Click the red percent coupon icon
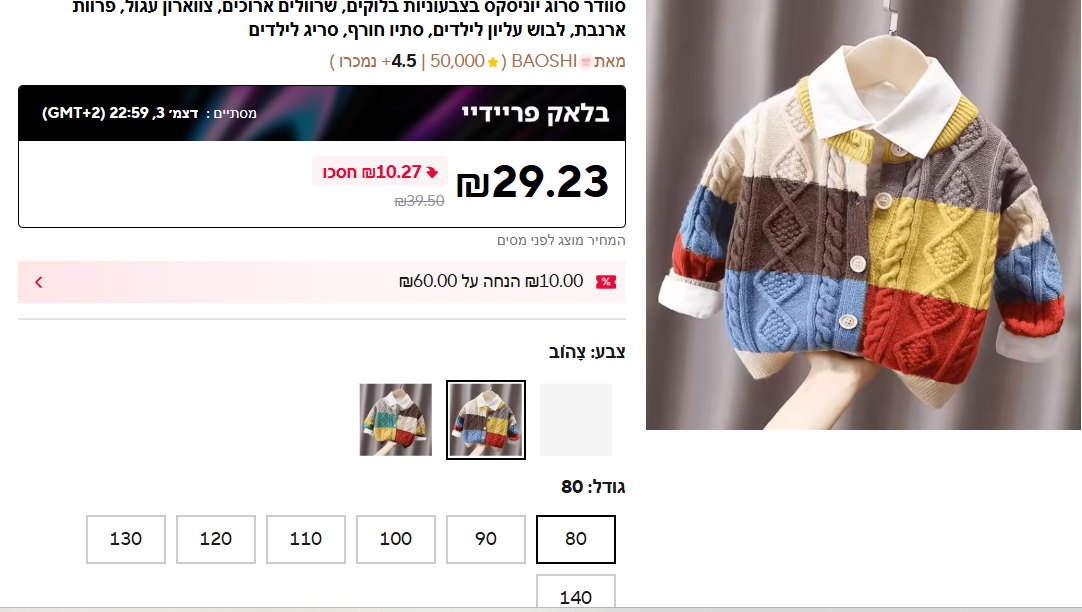This screenshot has width=1082, height=612. 606,282
